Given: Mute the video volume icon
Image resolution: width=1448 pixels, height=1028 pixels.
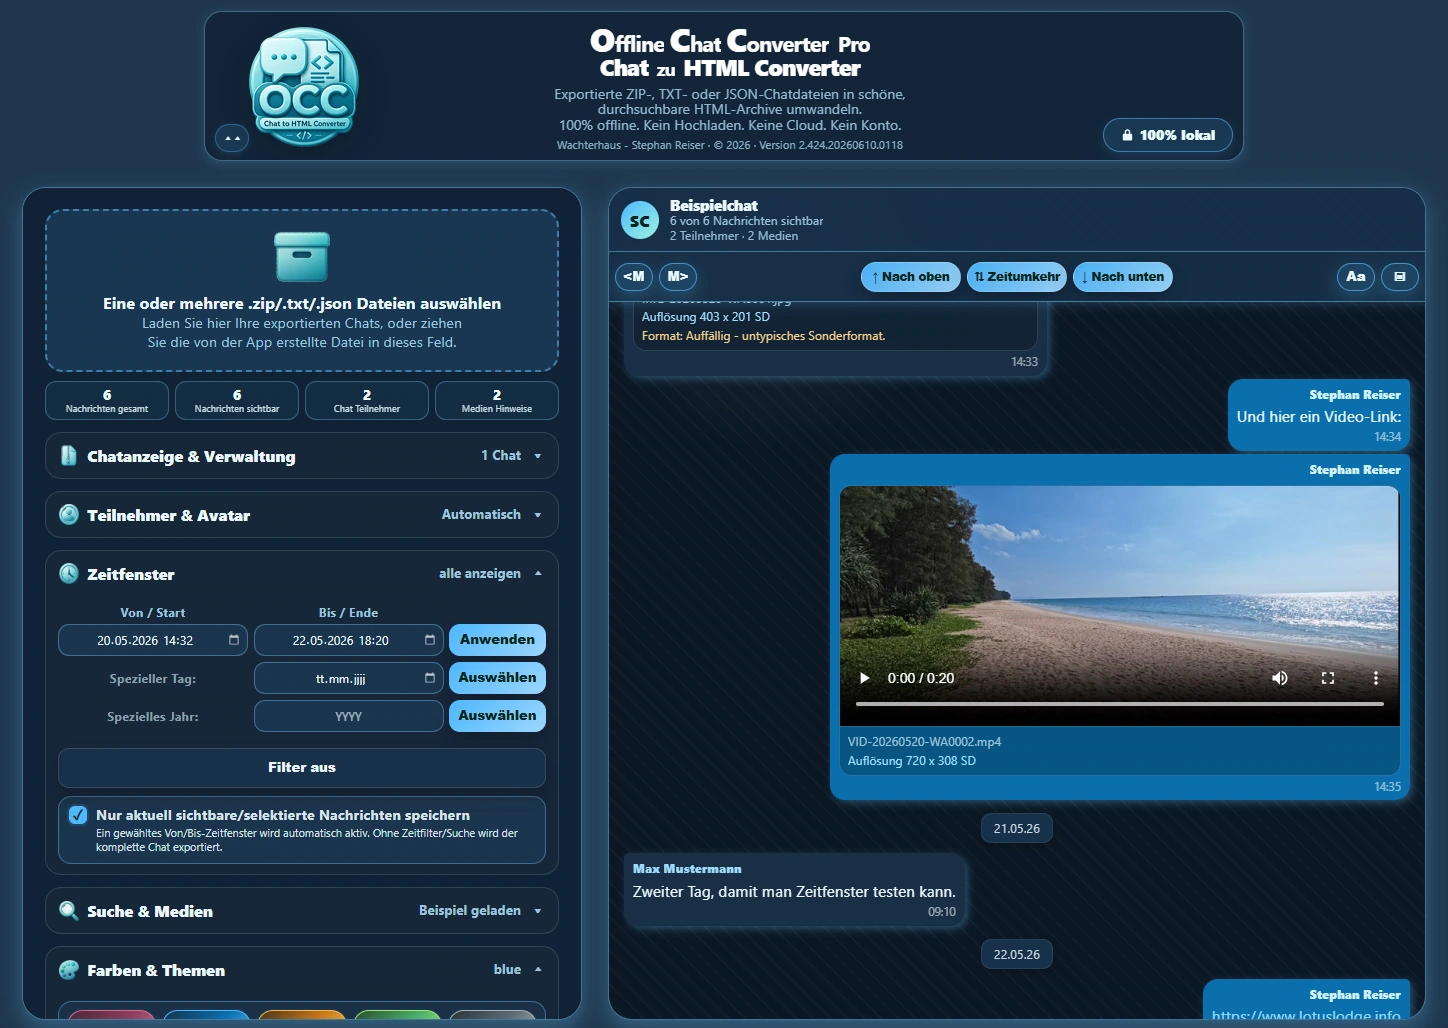Looking at the screenshot, I should click(x=1280, y=678).
